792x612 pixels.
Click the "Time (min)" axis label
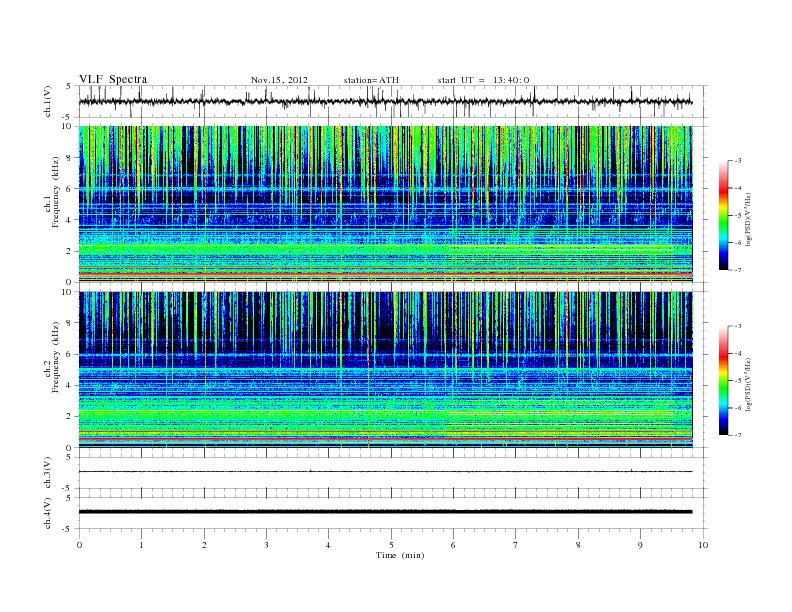pos(400,555)
